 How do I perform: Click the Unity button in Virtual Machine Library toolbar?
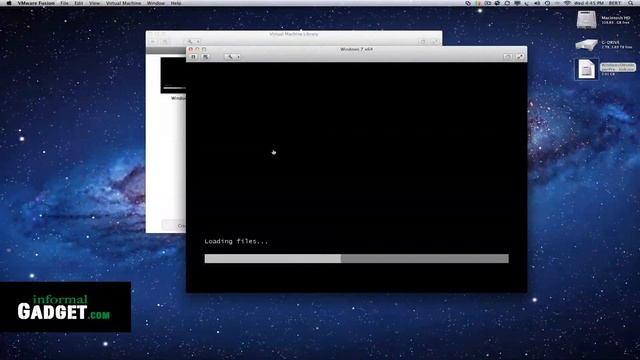tap(423, 42)
